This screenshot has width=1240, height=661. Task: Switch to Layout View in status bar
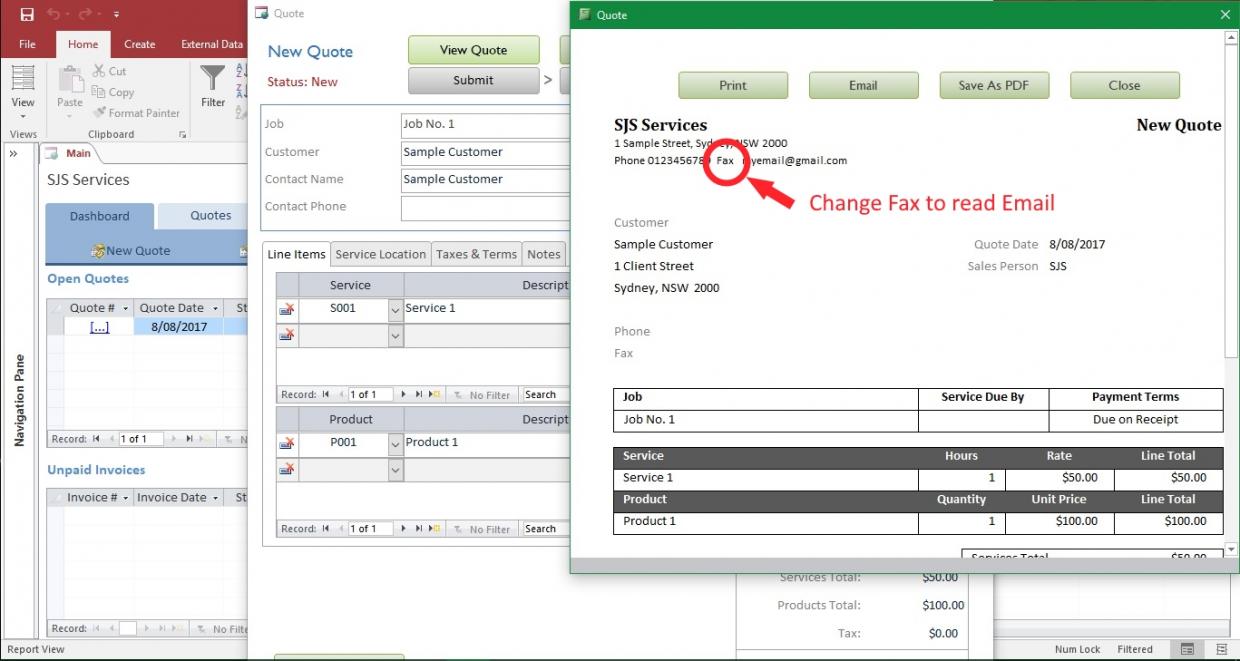[x=1220, y=649]
